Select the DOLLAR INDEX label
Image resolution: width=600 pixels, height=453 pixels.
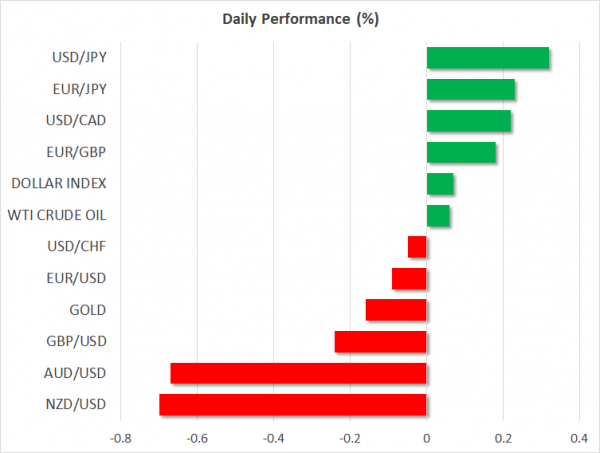pyautogui.click(x=58, y=184)
